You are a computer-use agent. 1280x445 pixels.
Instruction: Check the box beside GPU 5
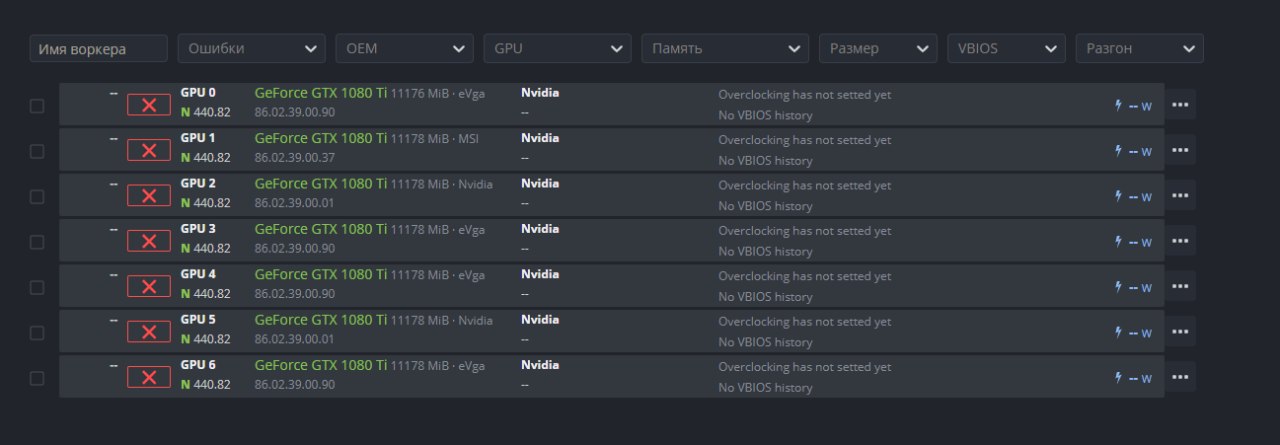pyautogui.click(x=37, y=332)
